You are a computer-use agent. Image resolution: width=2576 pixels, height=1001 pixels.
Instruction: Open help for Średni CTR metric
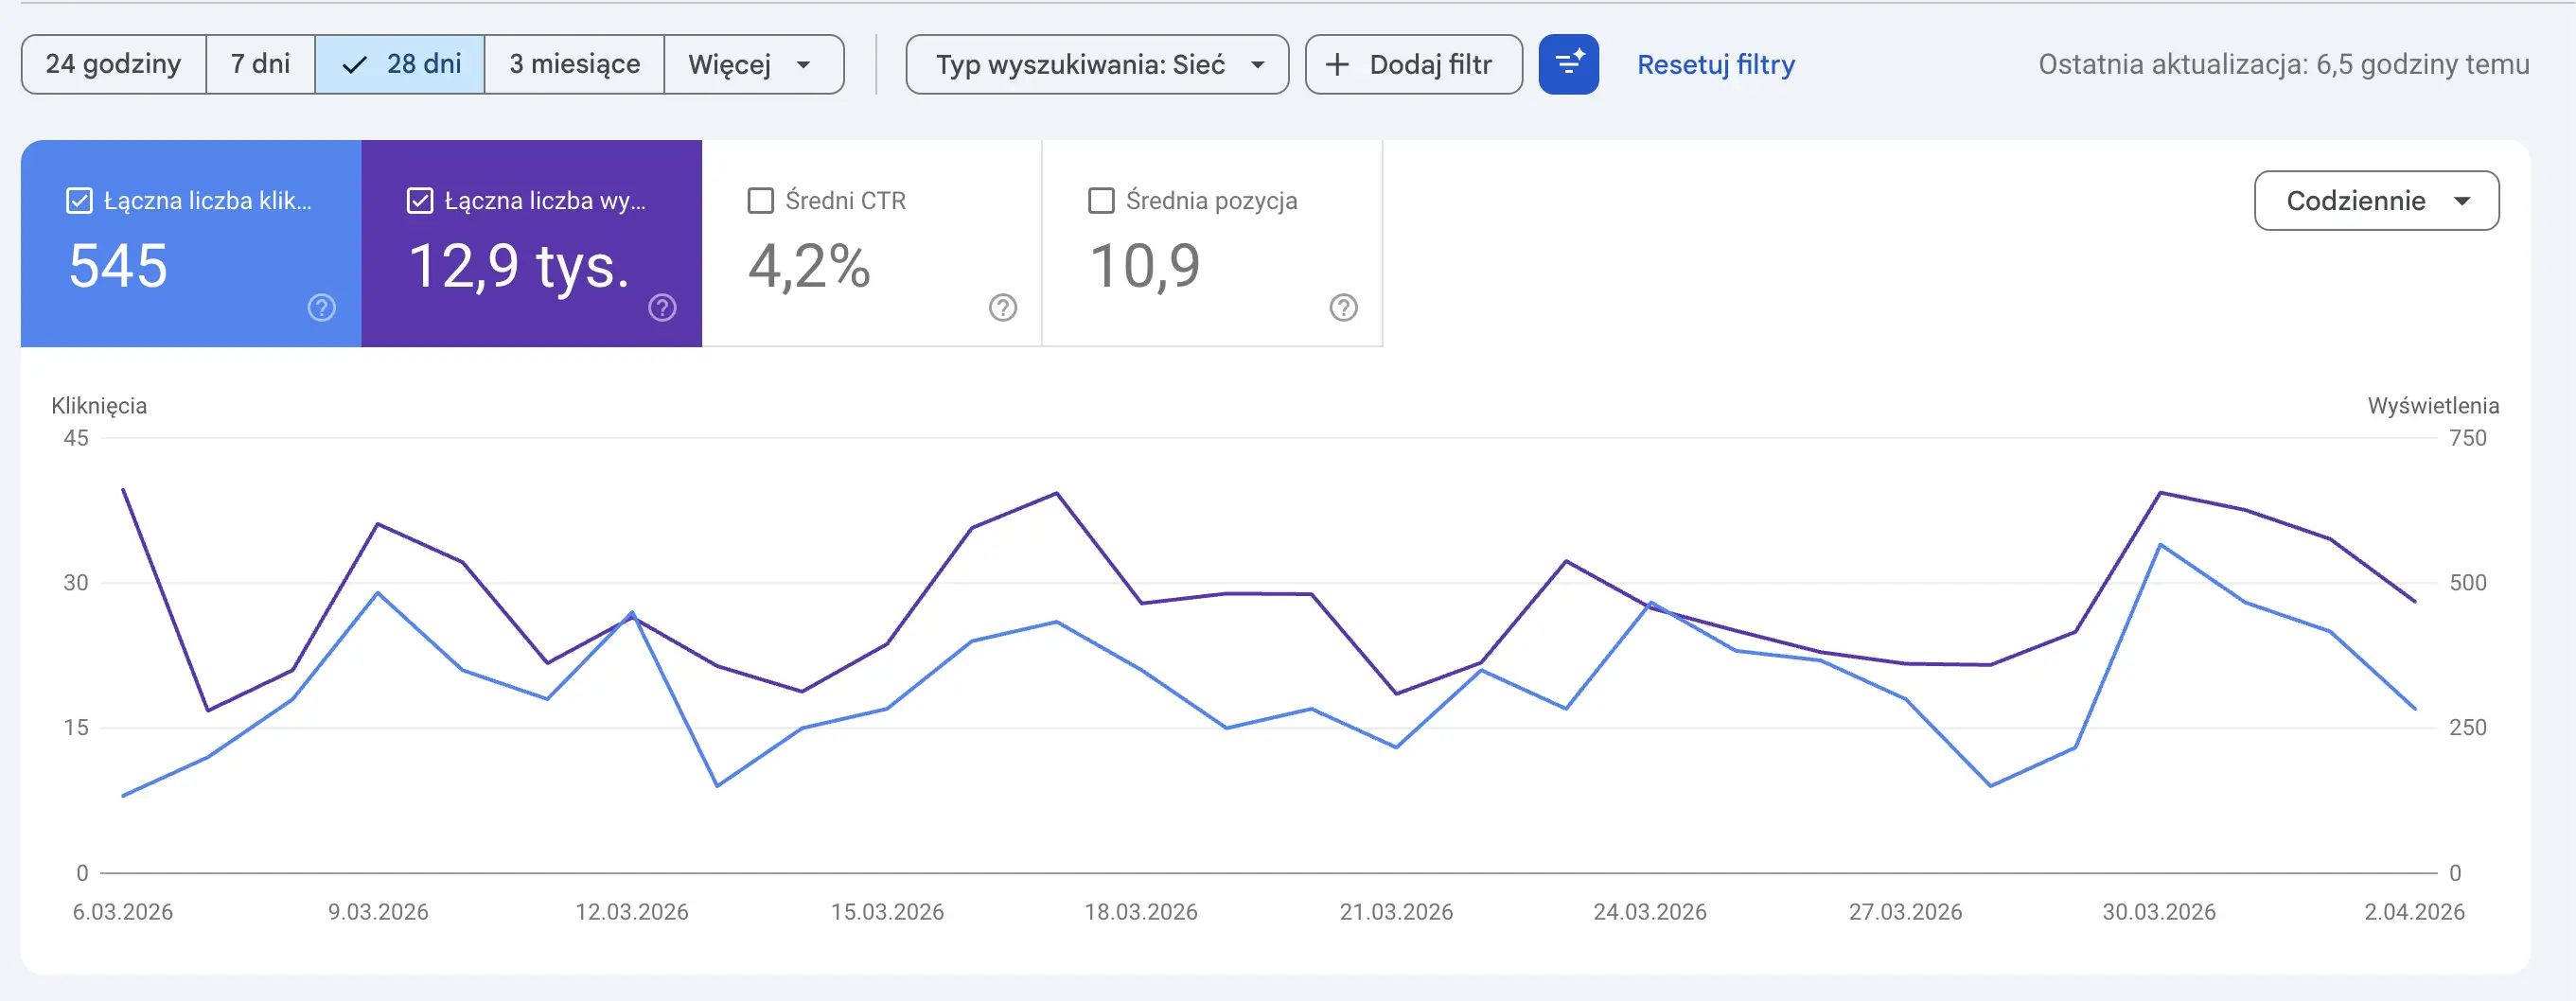pyautogui.click(x=1003, y=308)
